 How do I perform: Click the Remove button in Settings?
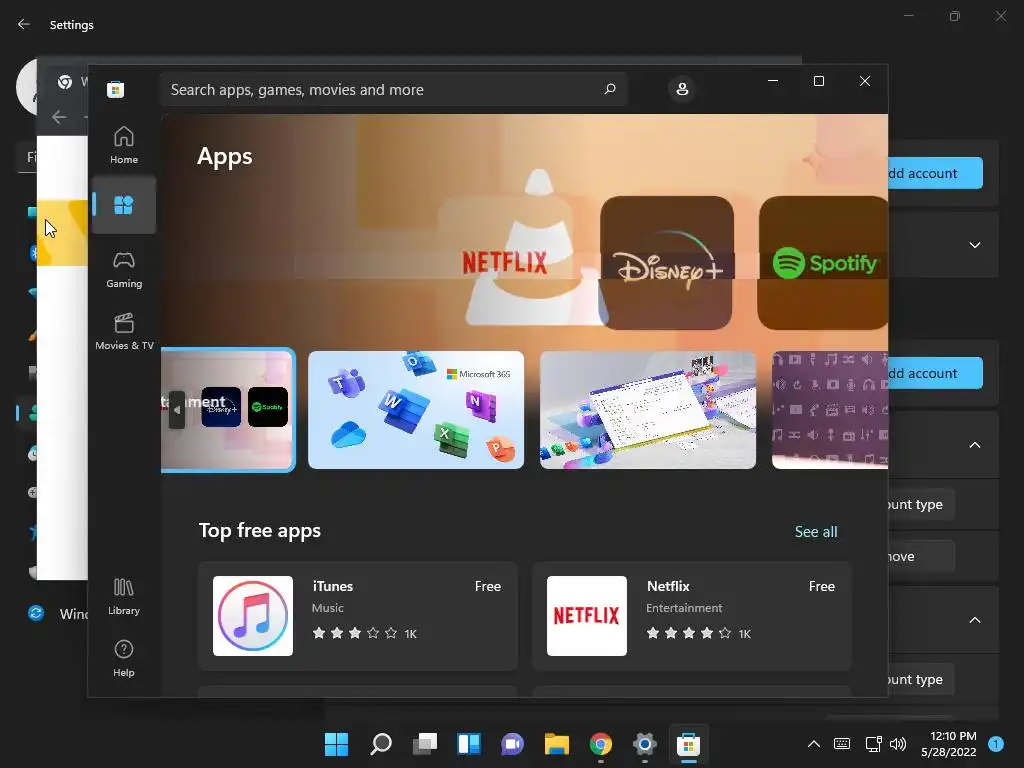click(x=921, y=556)
